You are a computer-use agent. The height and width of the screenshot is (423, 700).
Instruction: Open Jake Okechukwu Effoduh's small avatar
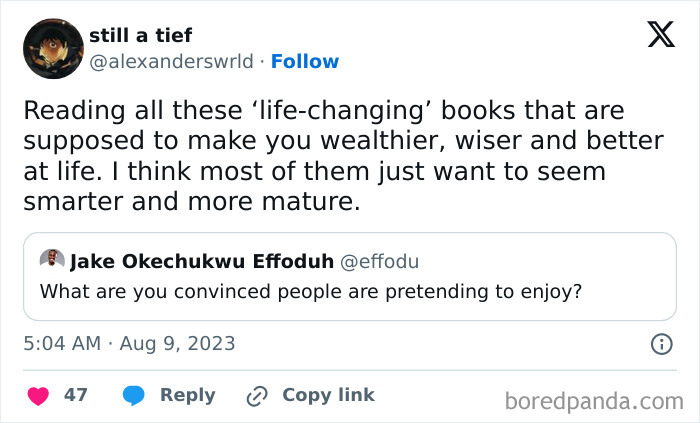52,258
